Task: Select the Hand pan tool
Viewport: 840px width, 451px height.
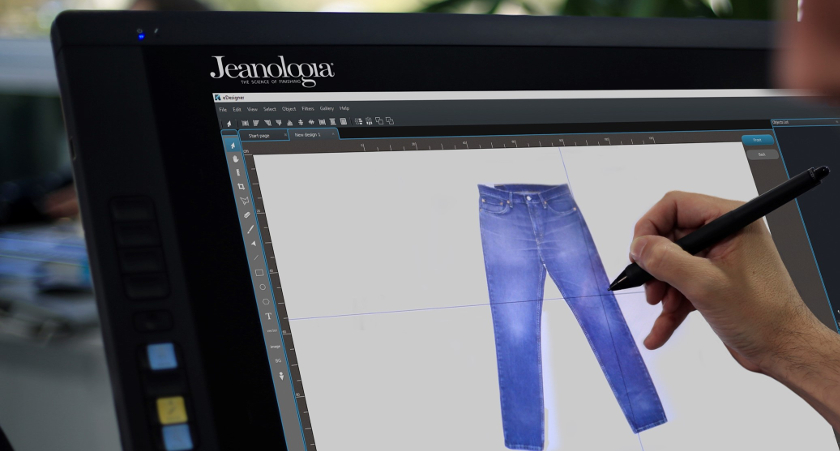Action: [236, 159]
